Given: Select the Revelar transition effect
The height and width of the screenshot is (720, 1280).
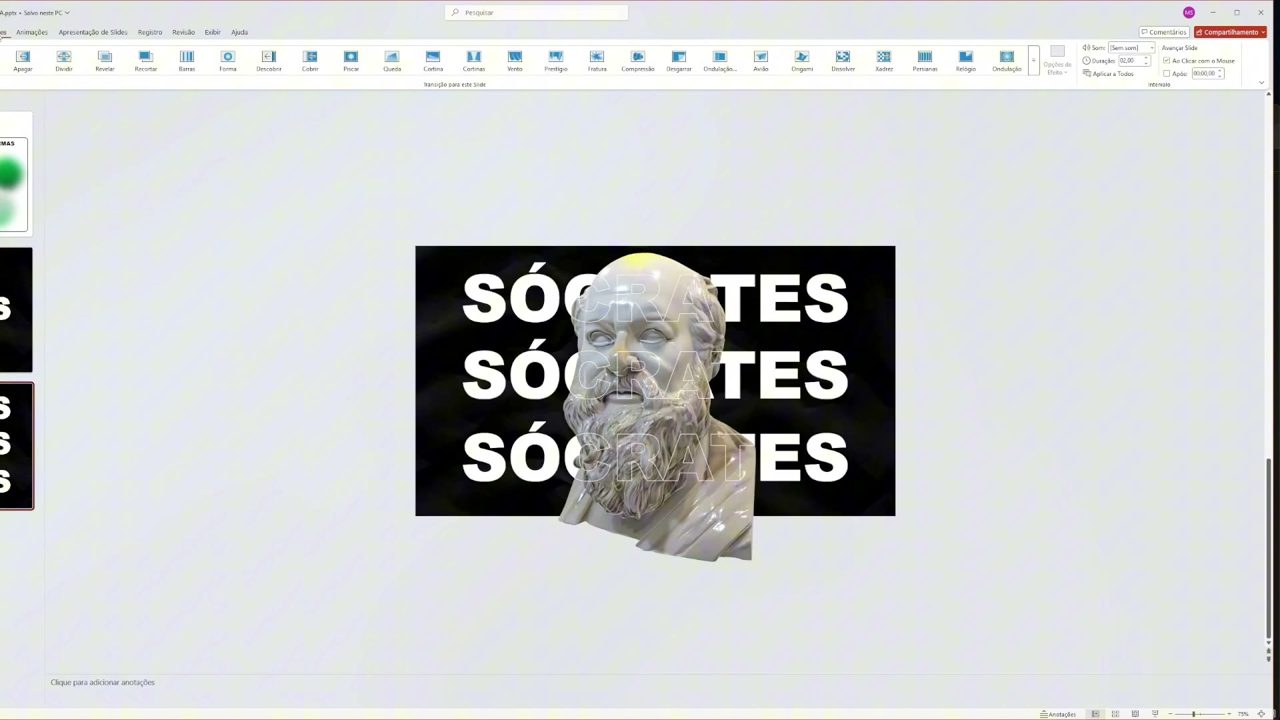Looking at the screenshot, I should [x=105, y=61].
